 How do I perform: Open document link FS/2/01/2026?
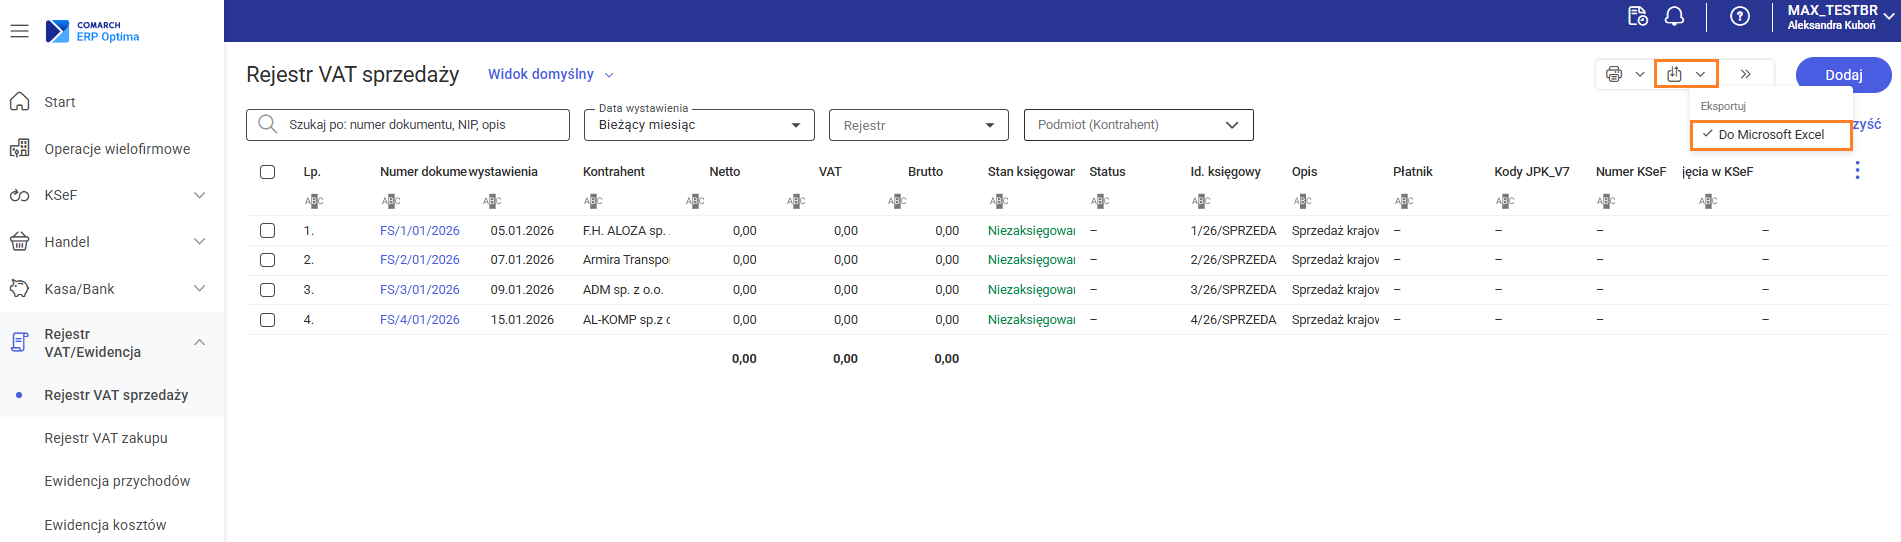419,260
